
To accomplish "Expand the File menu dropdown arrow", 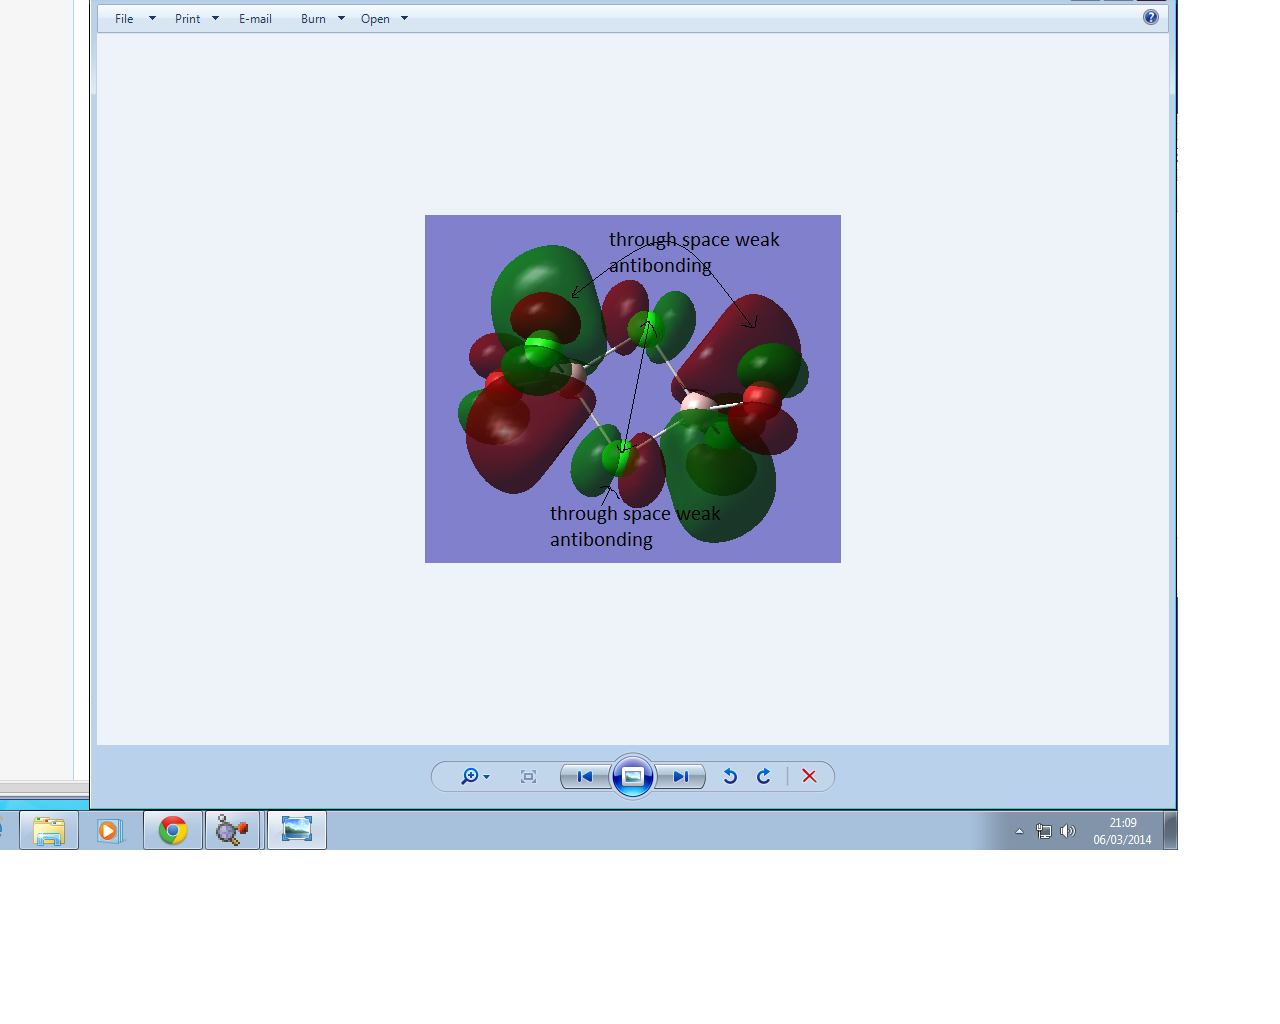I will pyautogui.click(x=152, y=18).
